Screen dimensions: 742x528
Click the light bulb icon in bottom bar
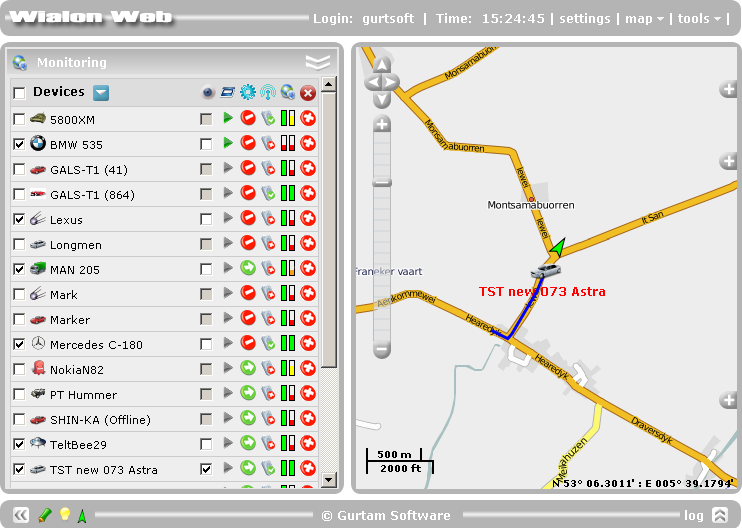point(65,514)
